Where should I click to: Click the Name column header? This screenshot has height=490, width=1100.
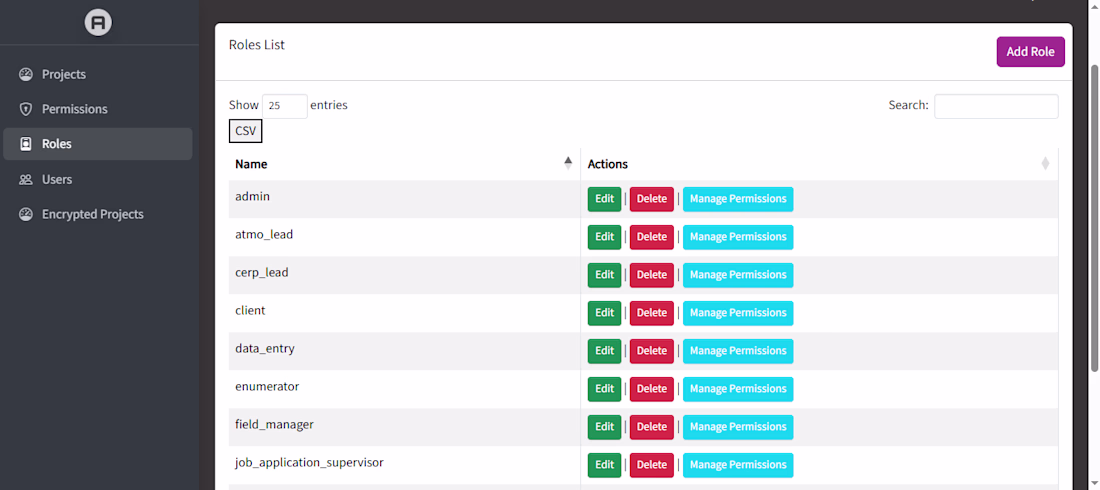coord(404,164)
